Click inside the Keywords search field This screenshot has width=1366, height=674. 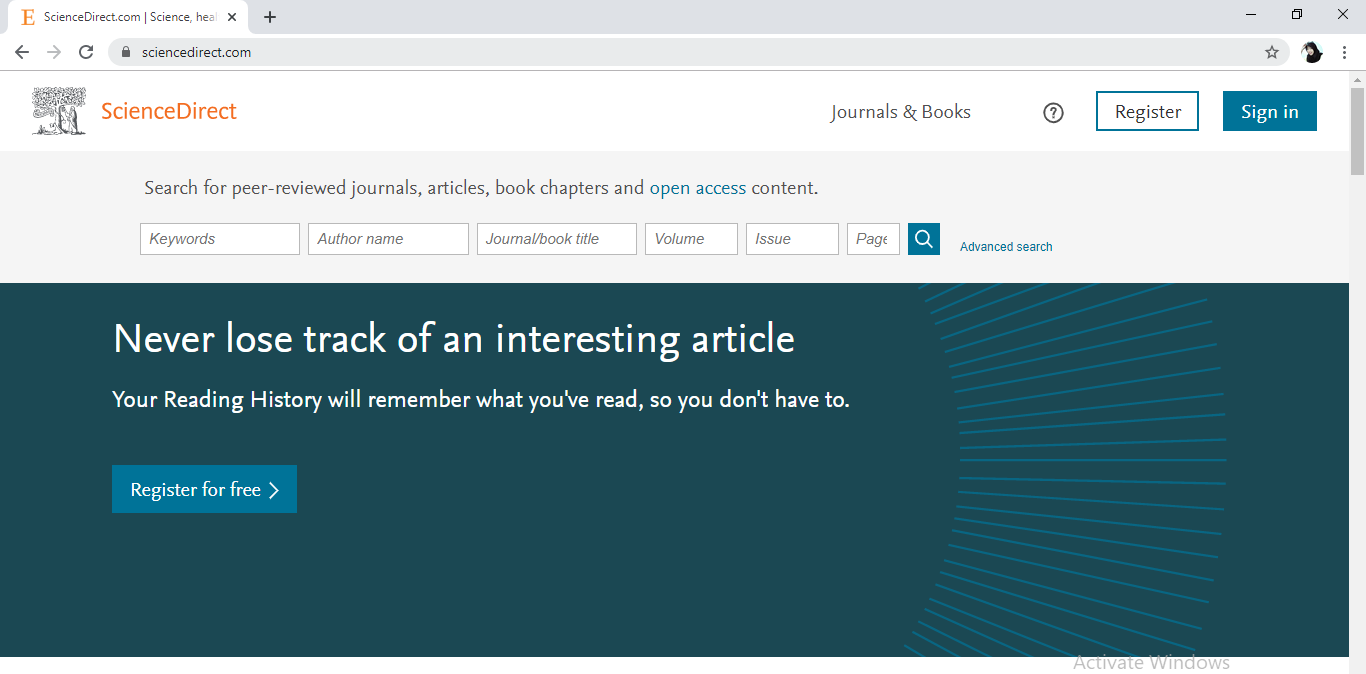[x=219, y=239]
